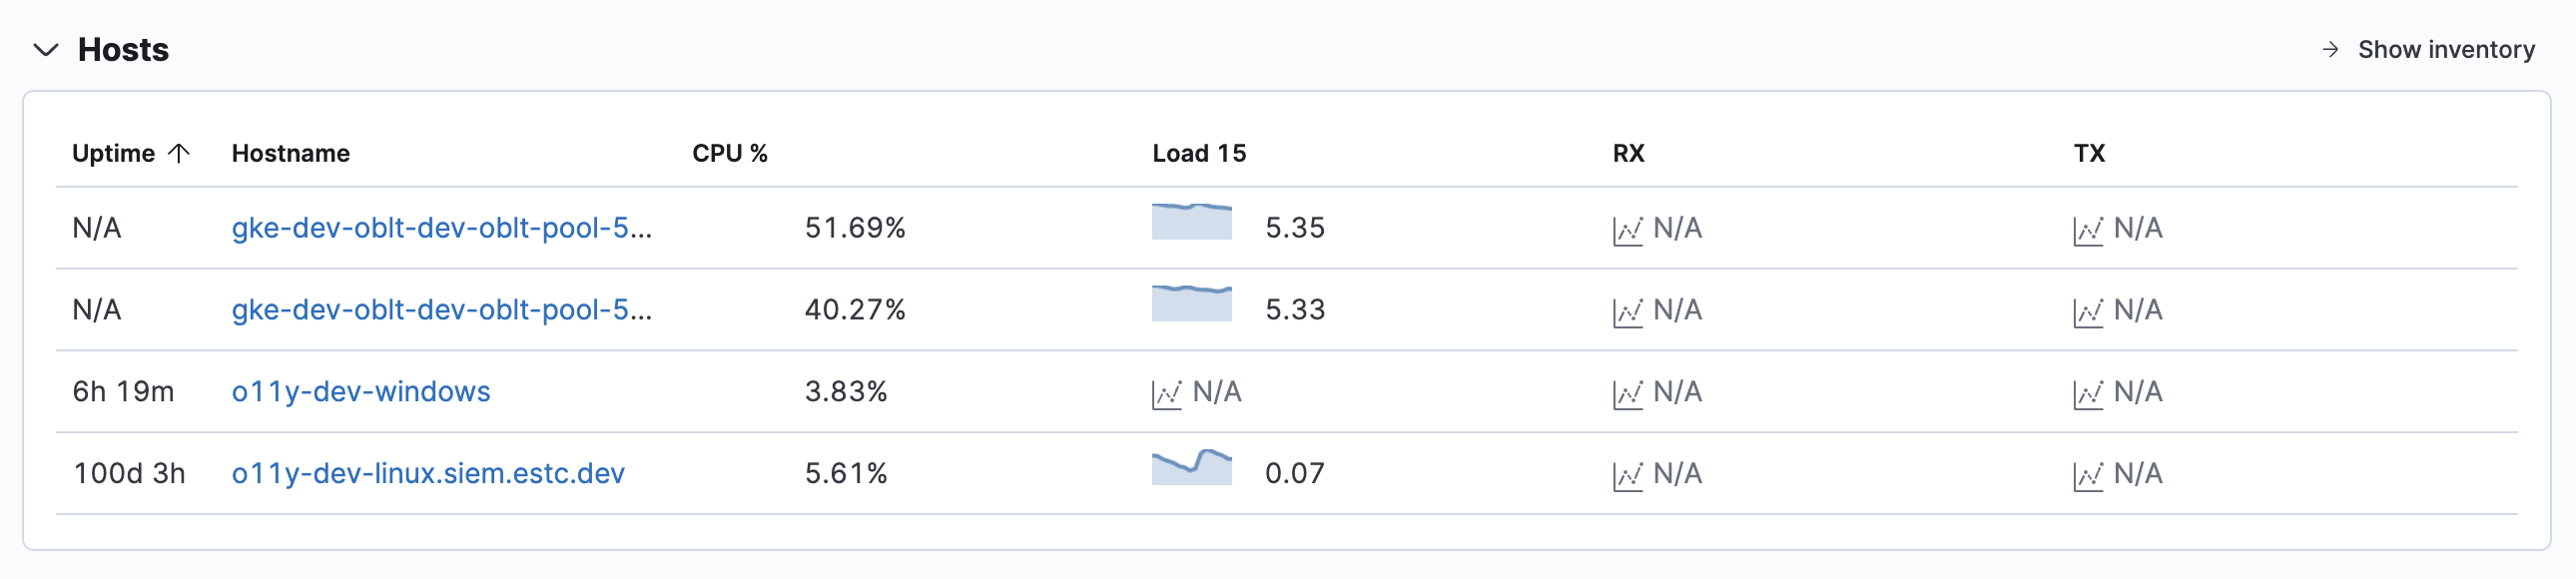Select the TX N/A icon for o11y-dev-windows
Screen dimensions: 2576x579
click(2090, 393)
